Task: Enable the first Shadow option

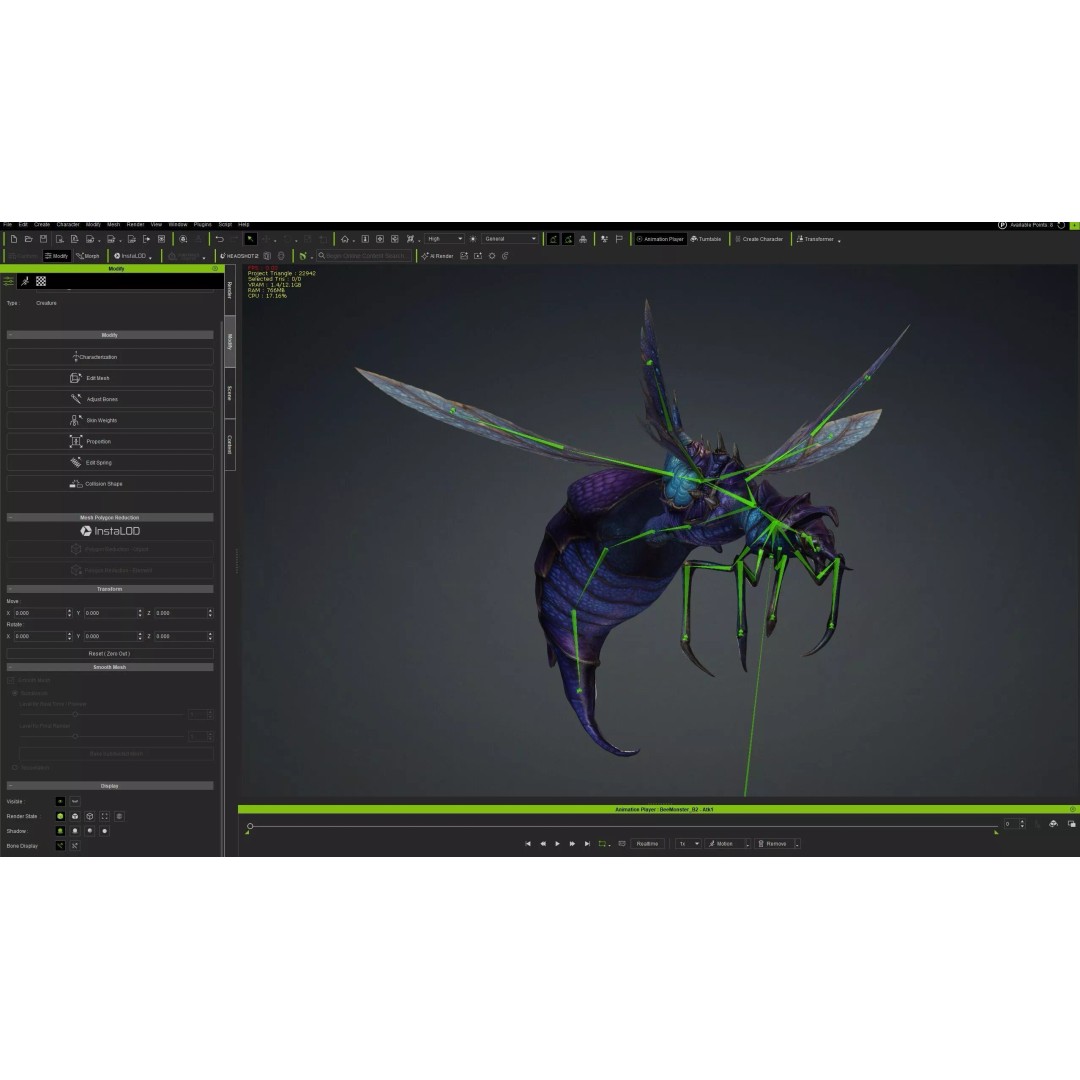Action: click(61, 831)
